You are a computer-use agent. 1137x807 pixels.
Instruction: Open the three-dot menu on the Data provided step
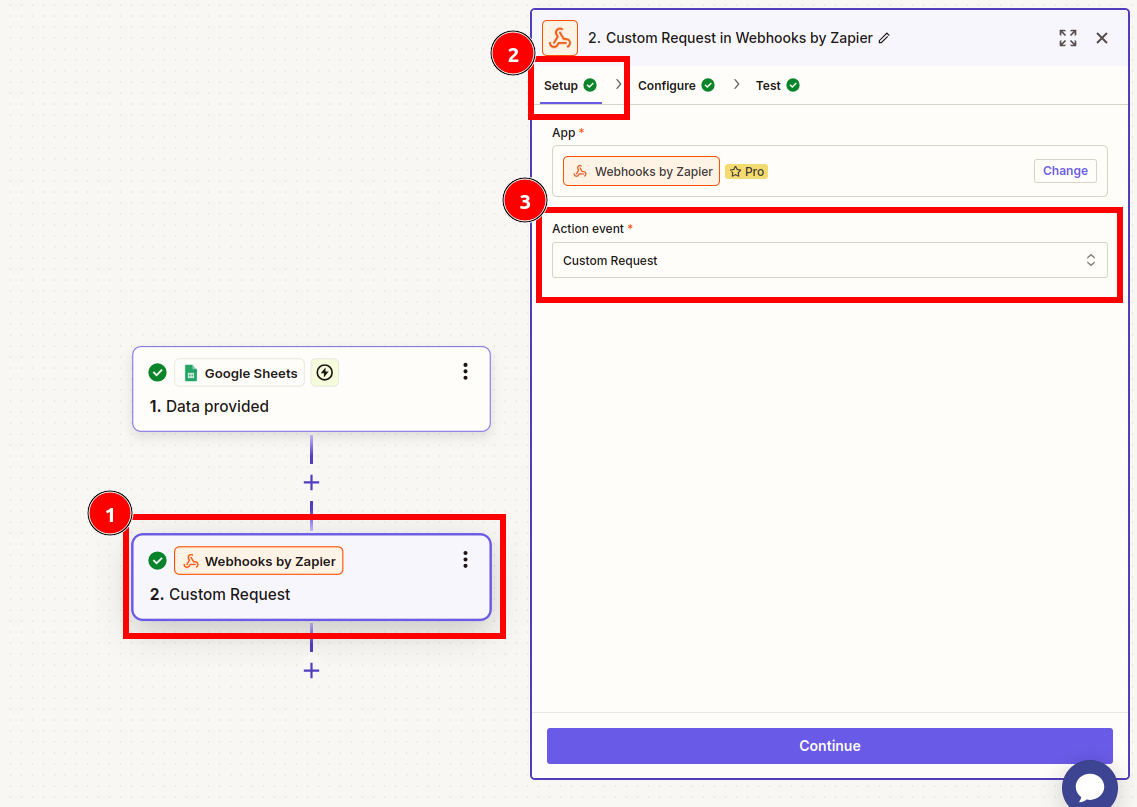465,372
